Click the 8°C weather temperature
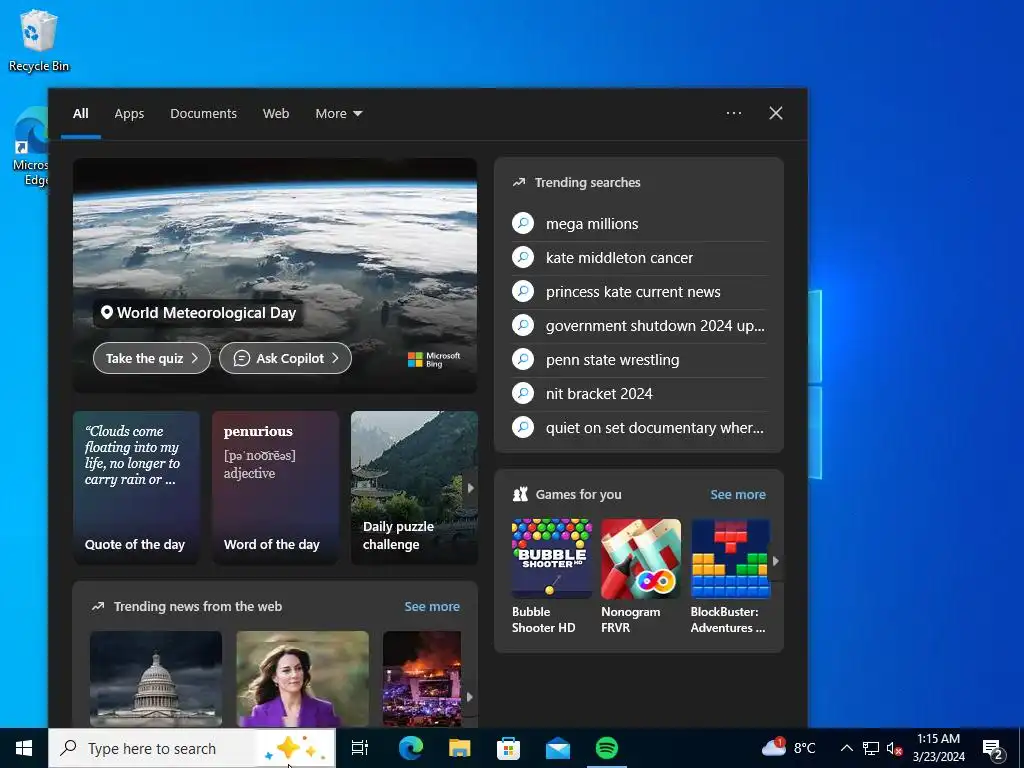 click(x=805, y=748)
